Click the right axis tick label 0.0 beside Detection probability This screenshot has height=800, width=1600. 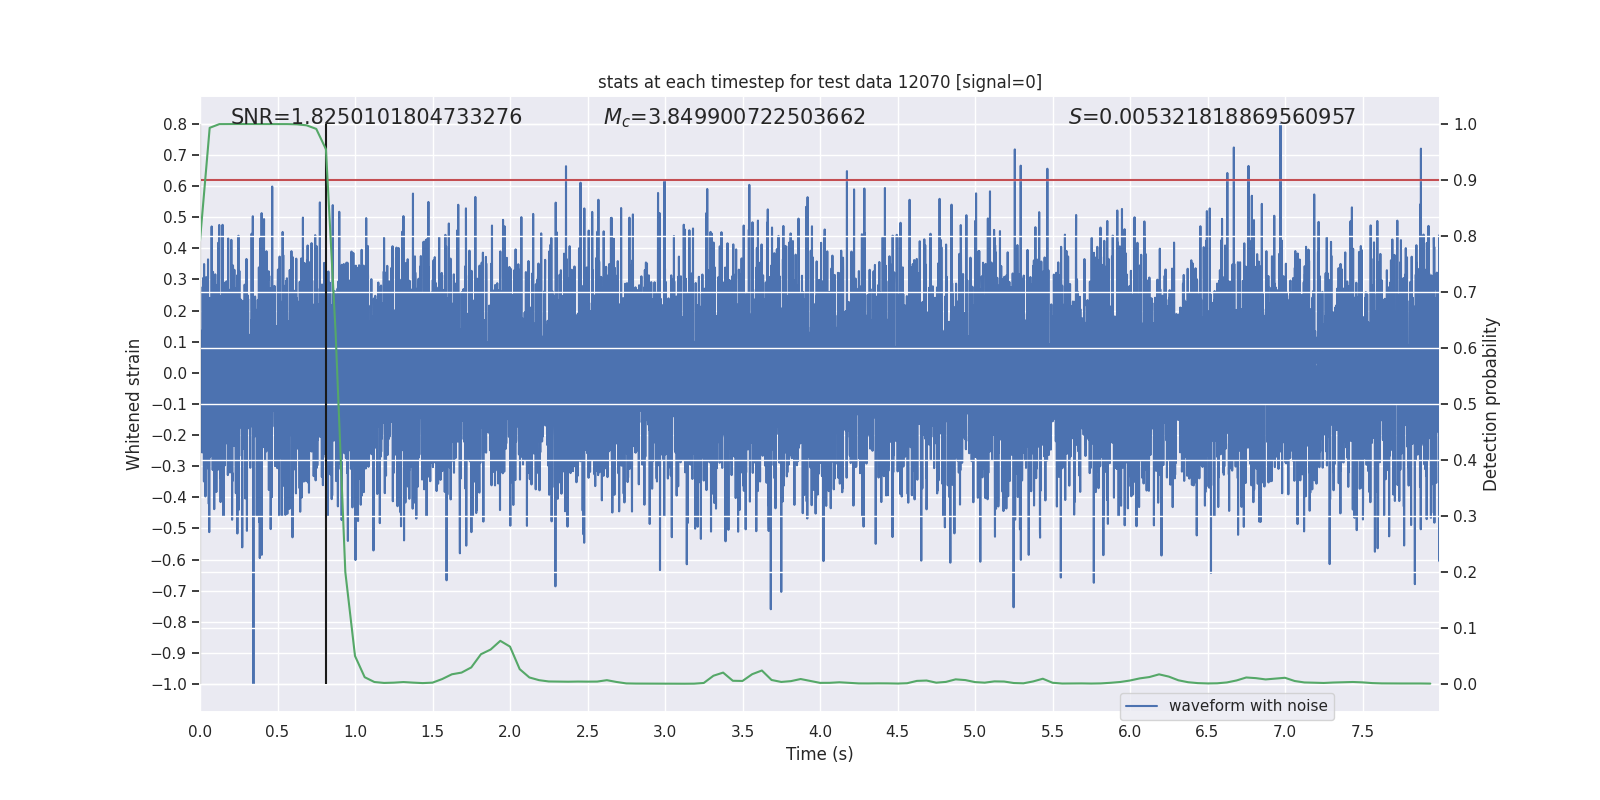point(1465,684)
